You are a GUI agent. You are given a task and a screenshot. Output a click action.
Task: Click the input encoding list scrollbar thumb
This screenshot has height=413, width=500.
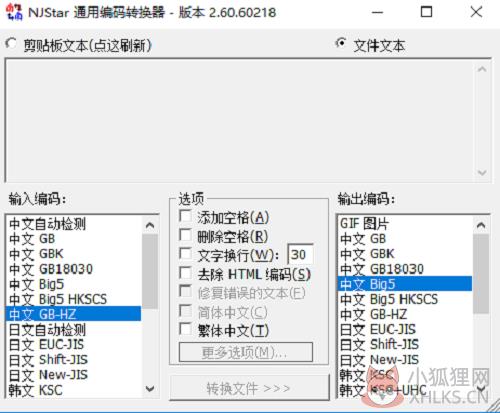[150, 272]
